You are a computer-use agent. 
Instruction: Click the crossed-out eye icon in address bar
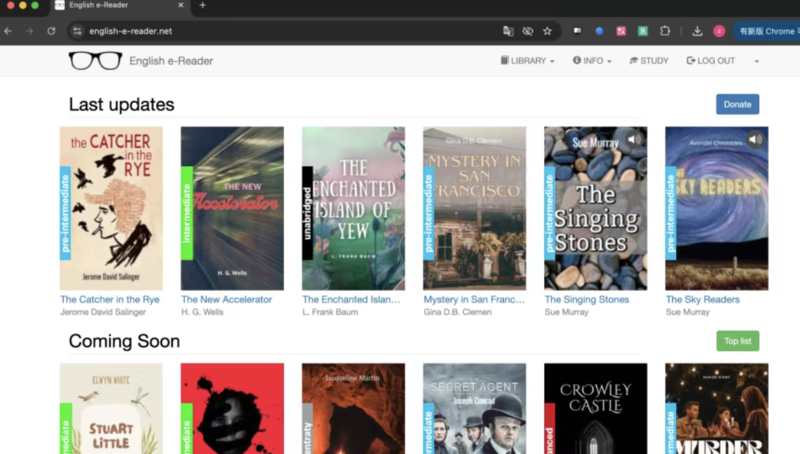(528, 31)
